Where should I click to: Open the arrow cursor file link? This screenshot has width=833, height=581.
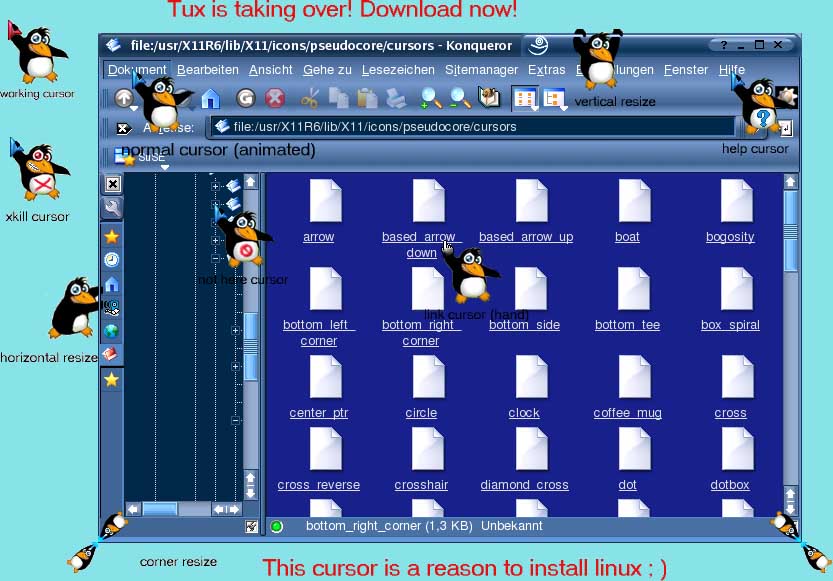(318, 237)
